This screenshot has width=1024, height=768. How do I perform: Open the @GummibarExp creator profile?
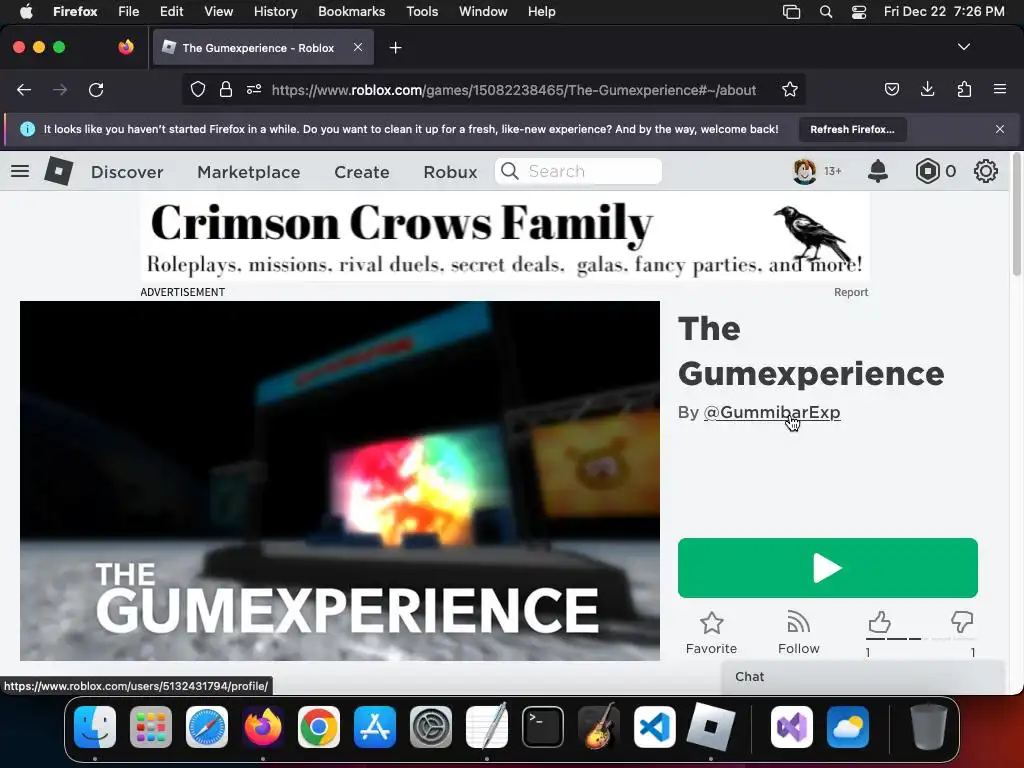tap(772, 412)
